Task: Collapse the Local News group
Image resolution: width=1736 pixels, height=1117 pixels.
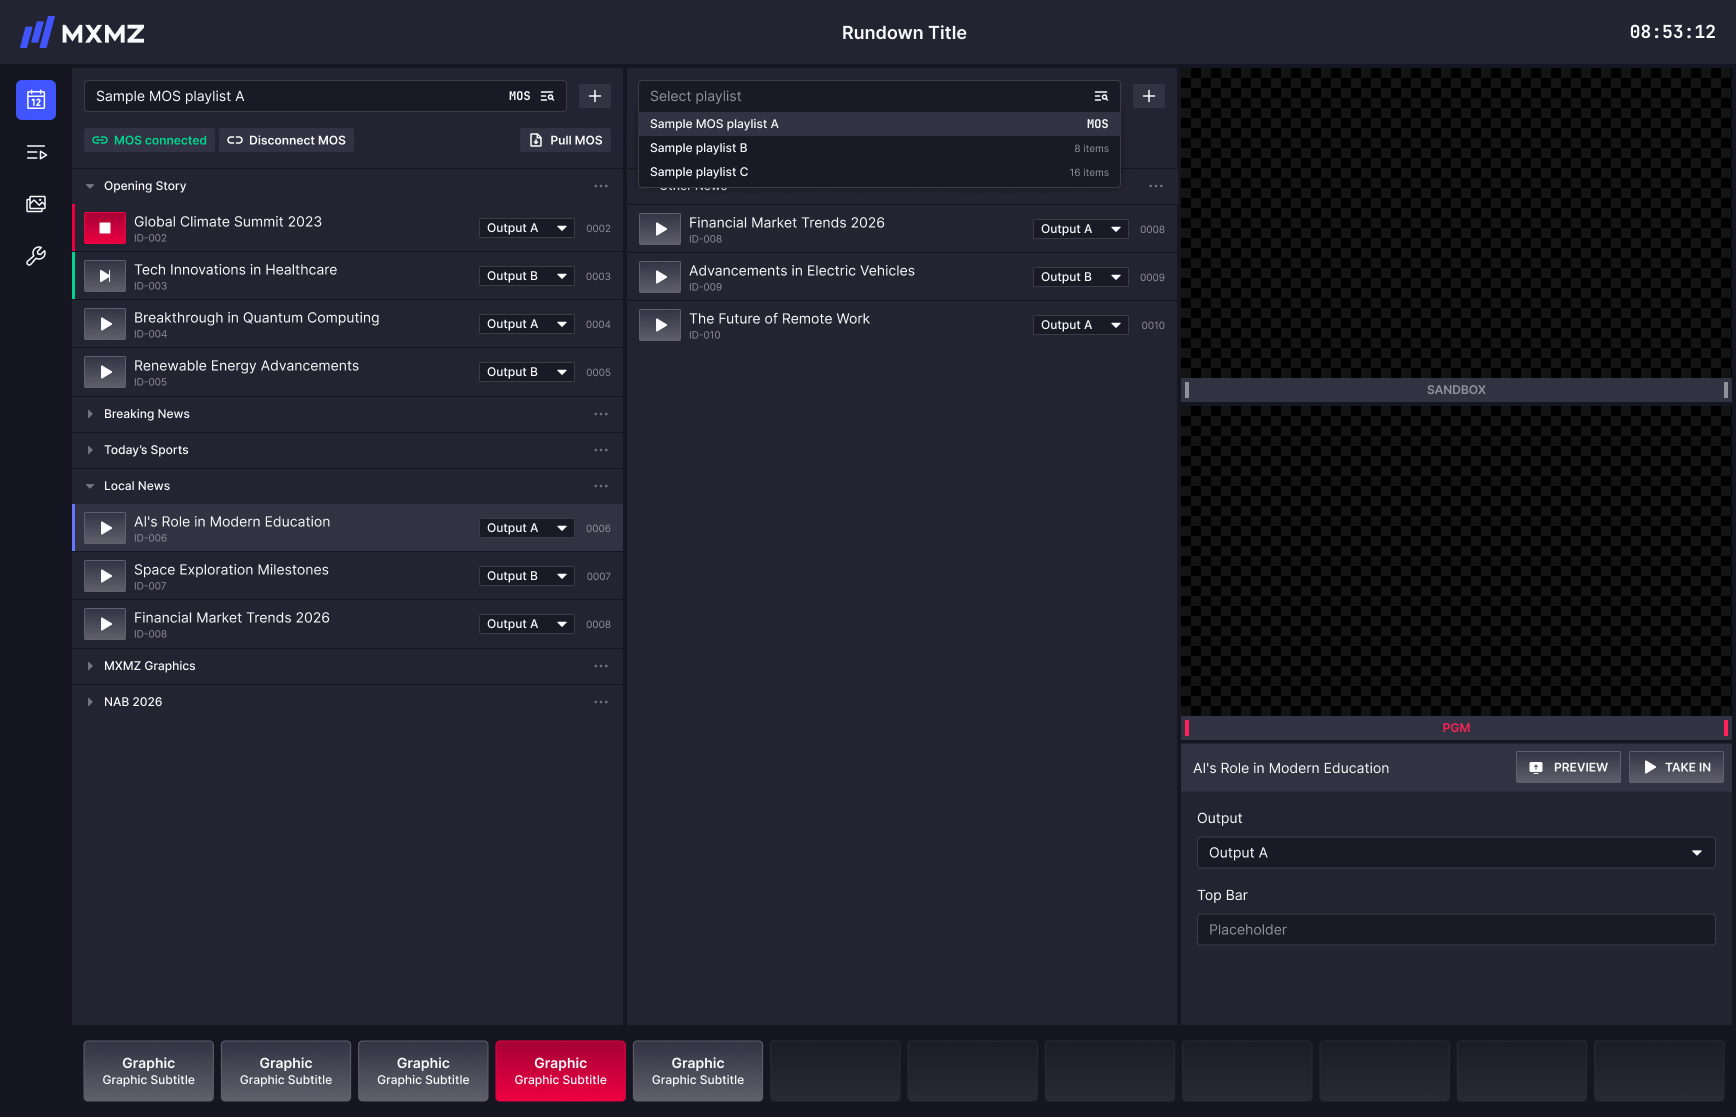Action: (x=90, y=486)
